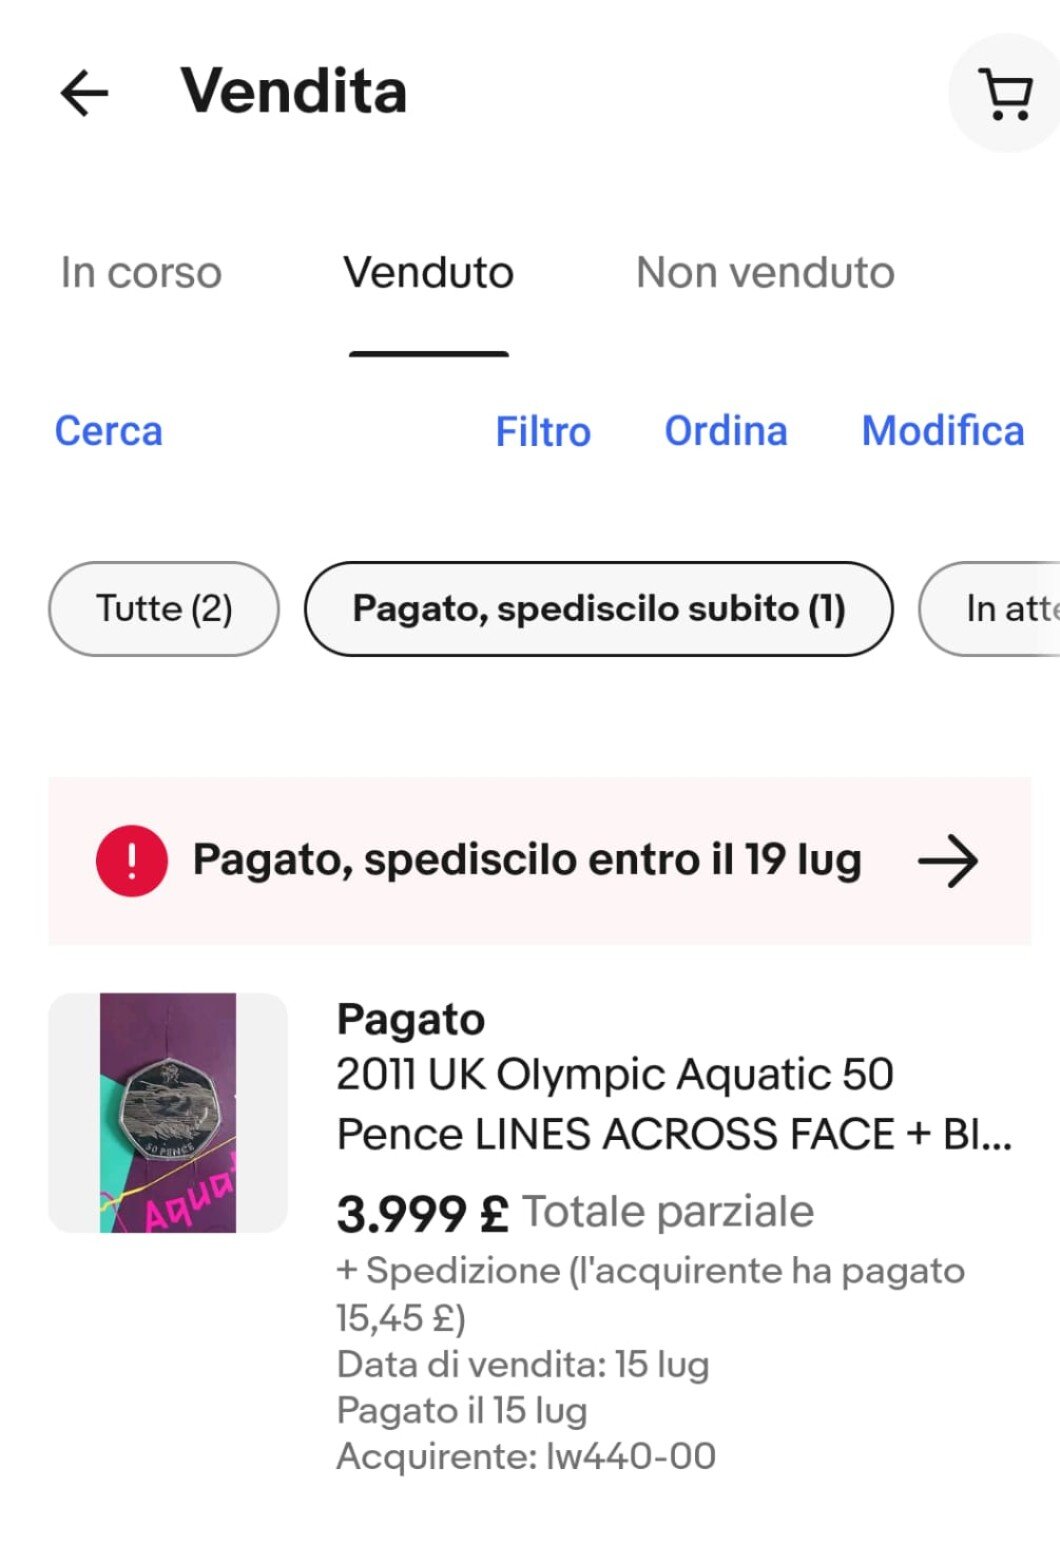This screenshot has width=1060, height=1563.
Task: Click the 3.999 £ subtotal price
Action: 422,1213
